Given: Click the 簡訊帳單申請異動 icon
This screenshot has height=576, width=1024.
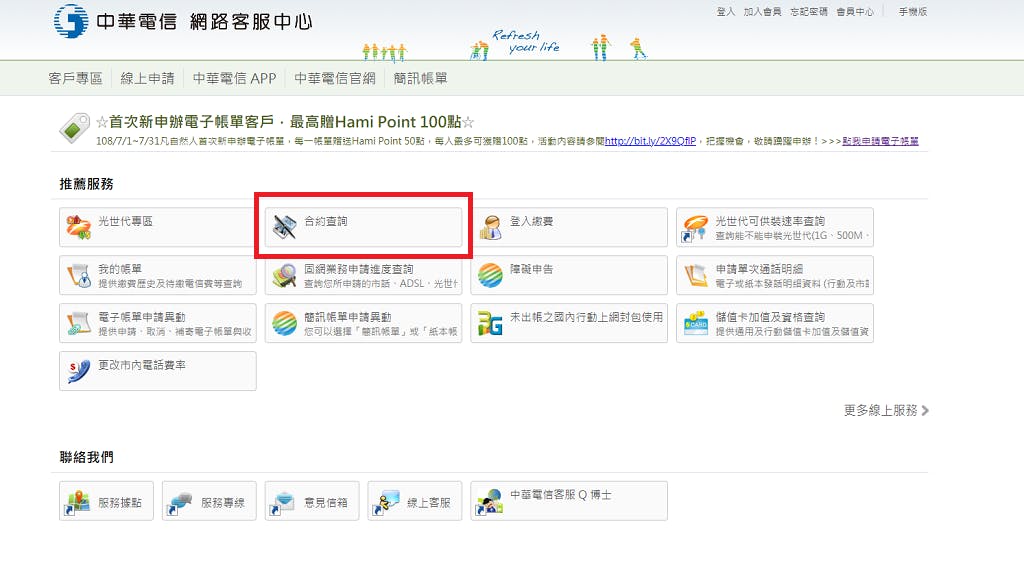Looking at the screenshot, I should (x=285, y=323).
